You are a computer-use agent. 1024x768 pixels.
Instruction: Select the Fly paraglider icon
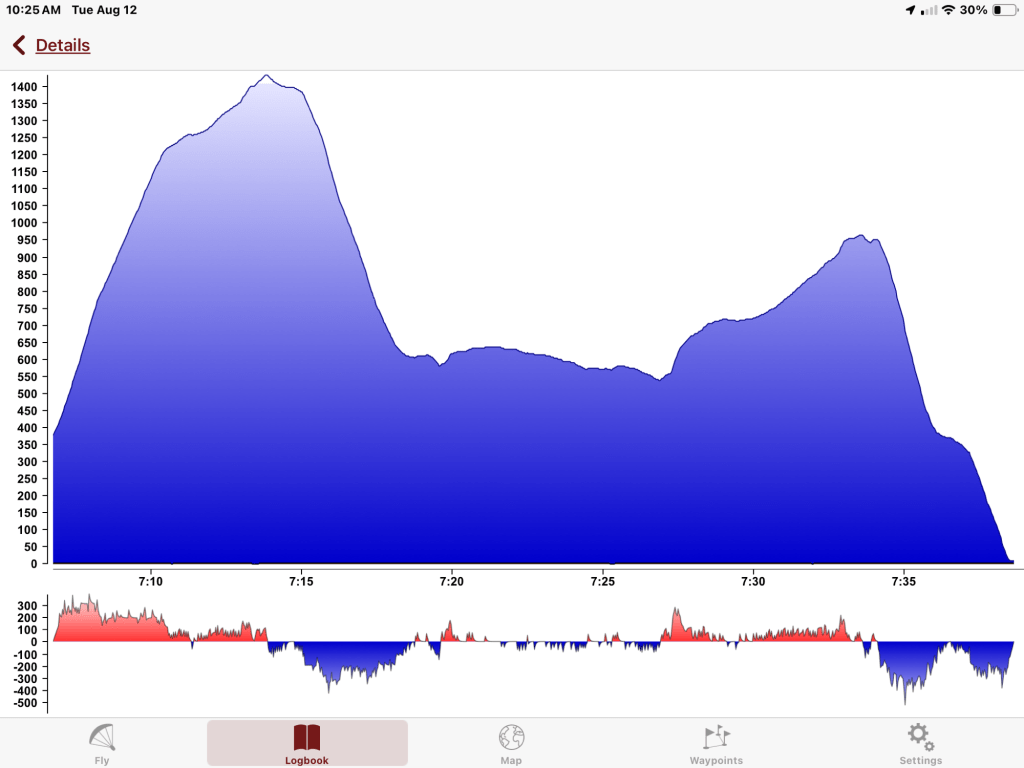102,738
